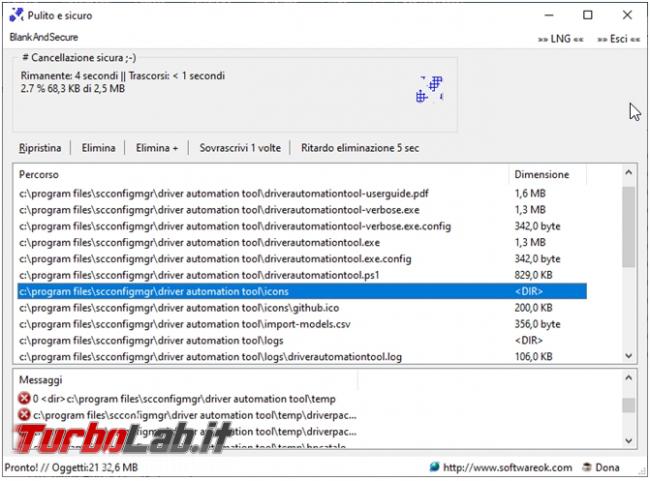Select the logs folder row
The height and width of the screenshot is (481, 650).
302,340
